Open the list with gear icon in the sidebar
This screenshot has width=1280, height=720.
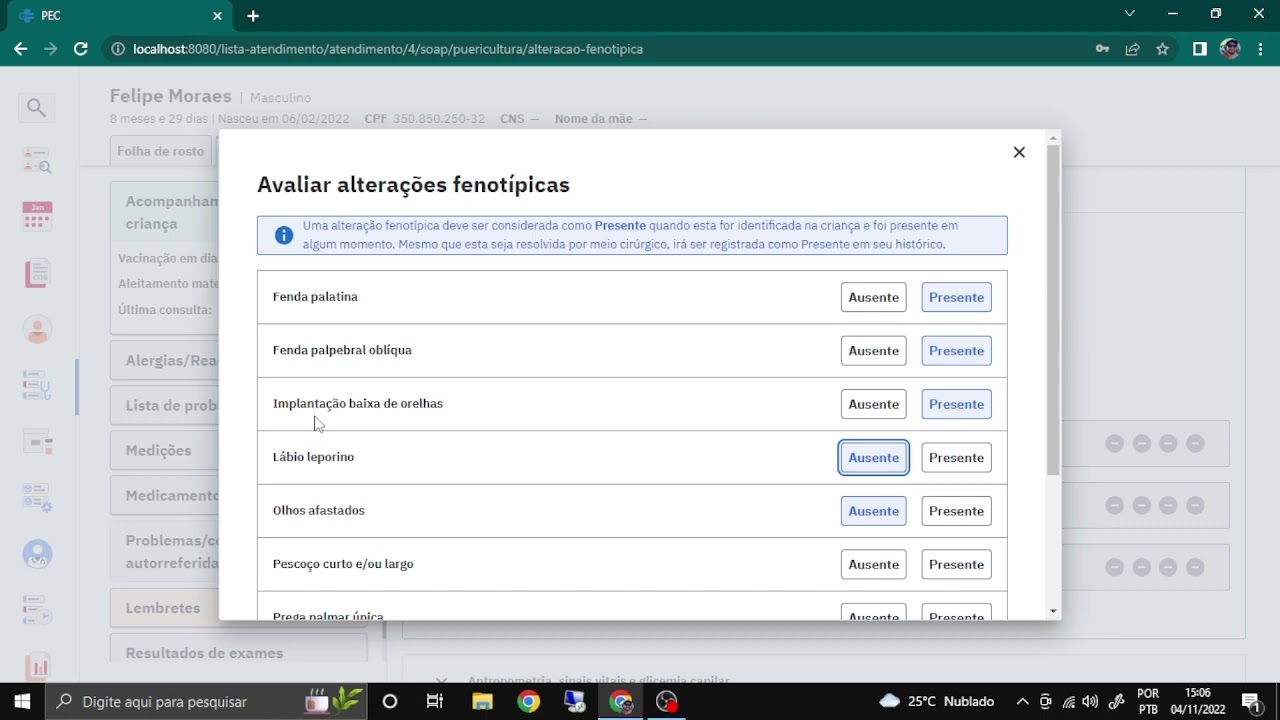37,497
